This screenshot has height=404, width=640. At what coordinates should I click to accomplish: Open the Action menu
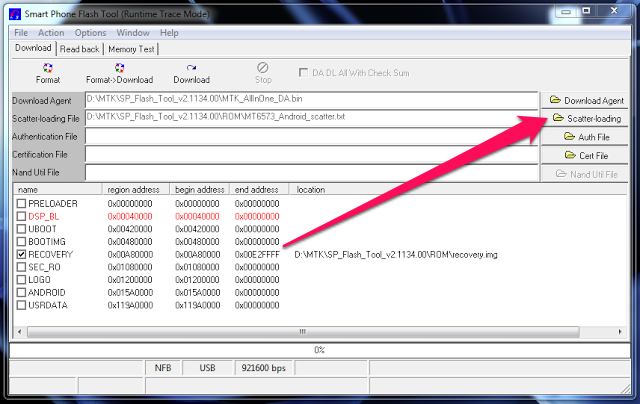pos(51,33)
